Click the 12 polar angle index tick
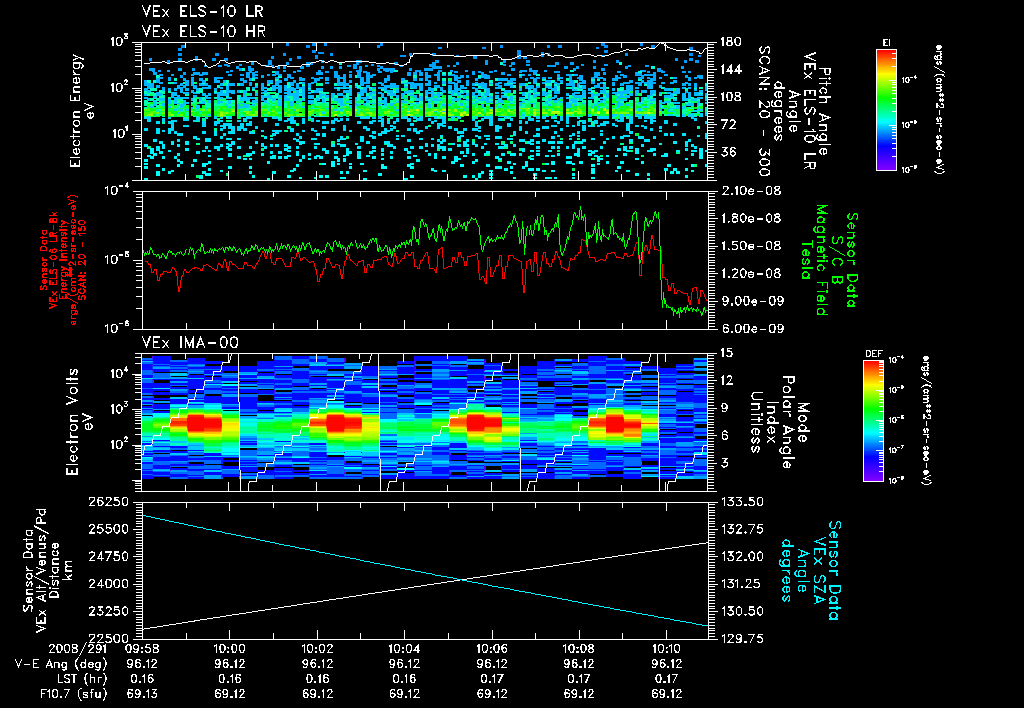1024x708 pixels. 726,380
